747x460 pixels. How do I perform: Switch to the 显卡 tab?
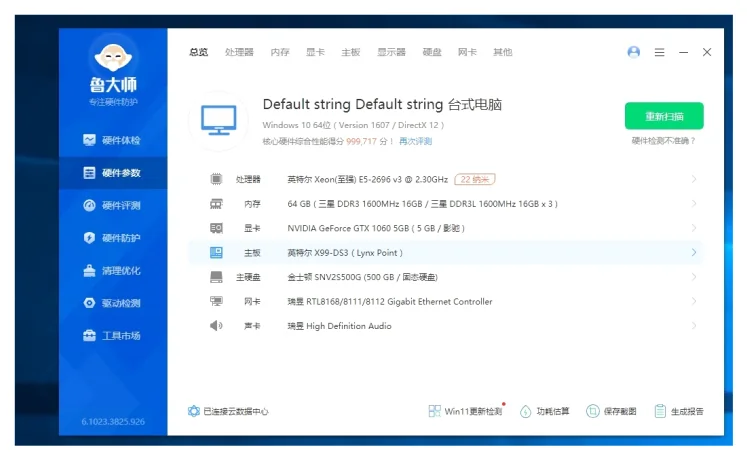315,52
